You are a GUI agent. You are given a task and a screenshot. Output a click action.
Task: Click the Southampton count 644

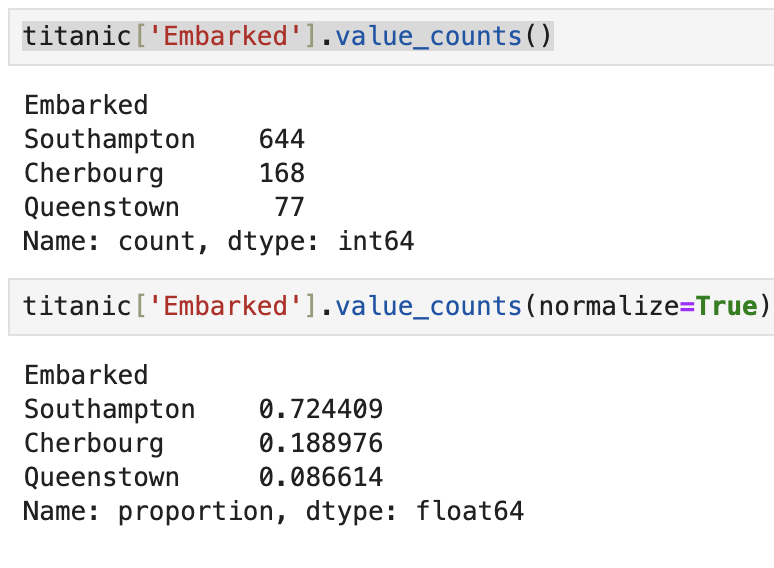tap(282, 139)
